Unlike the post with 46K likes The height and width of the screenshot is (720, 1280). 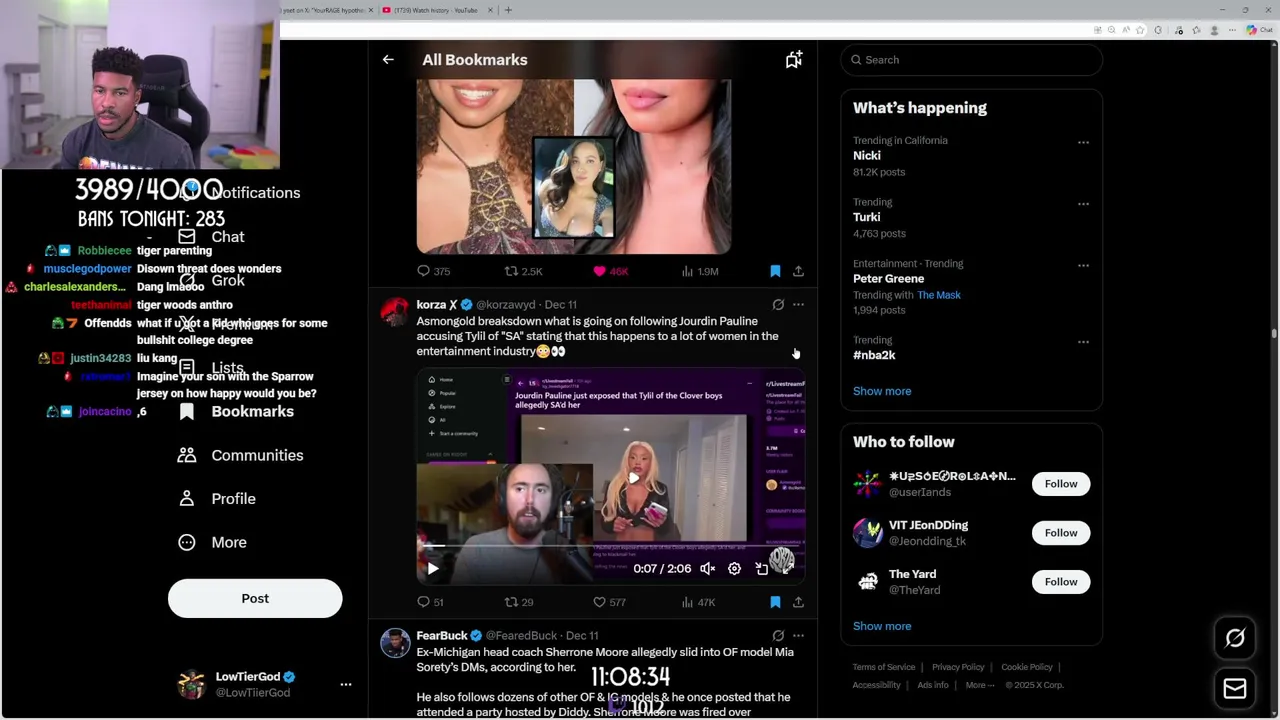point(610,271)
